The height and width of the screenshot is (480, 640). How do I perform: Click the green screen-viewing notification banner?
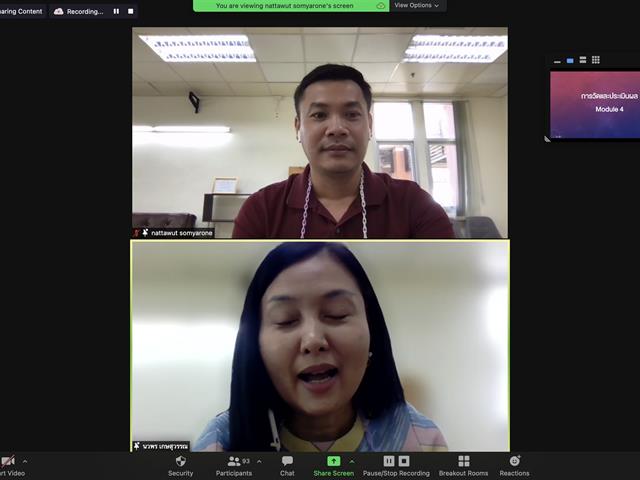[291, 5]
